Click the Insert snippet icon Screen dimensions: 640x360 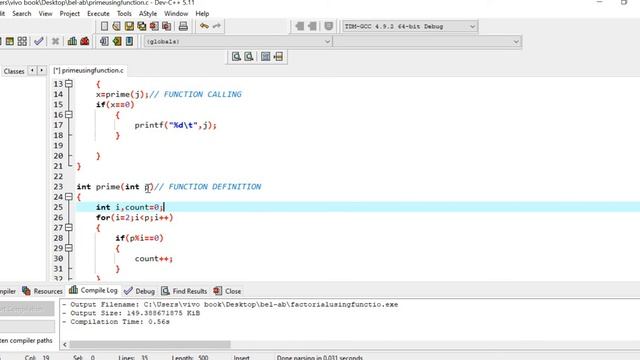click(104, 41)
